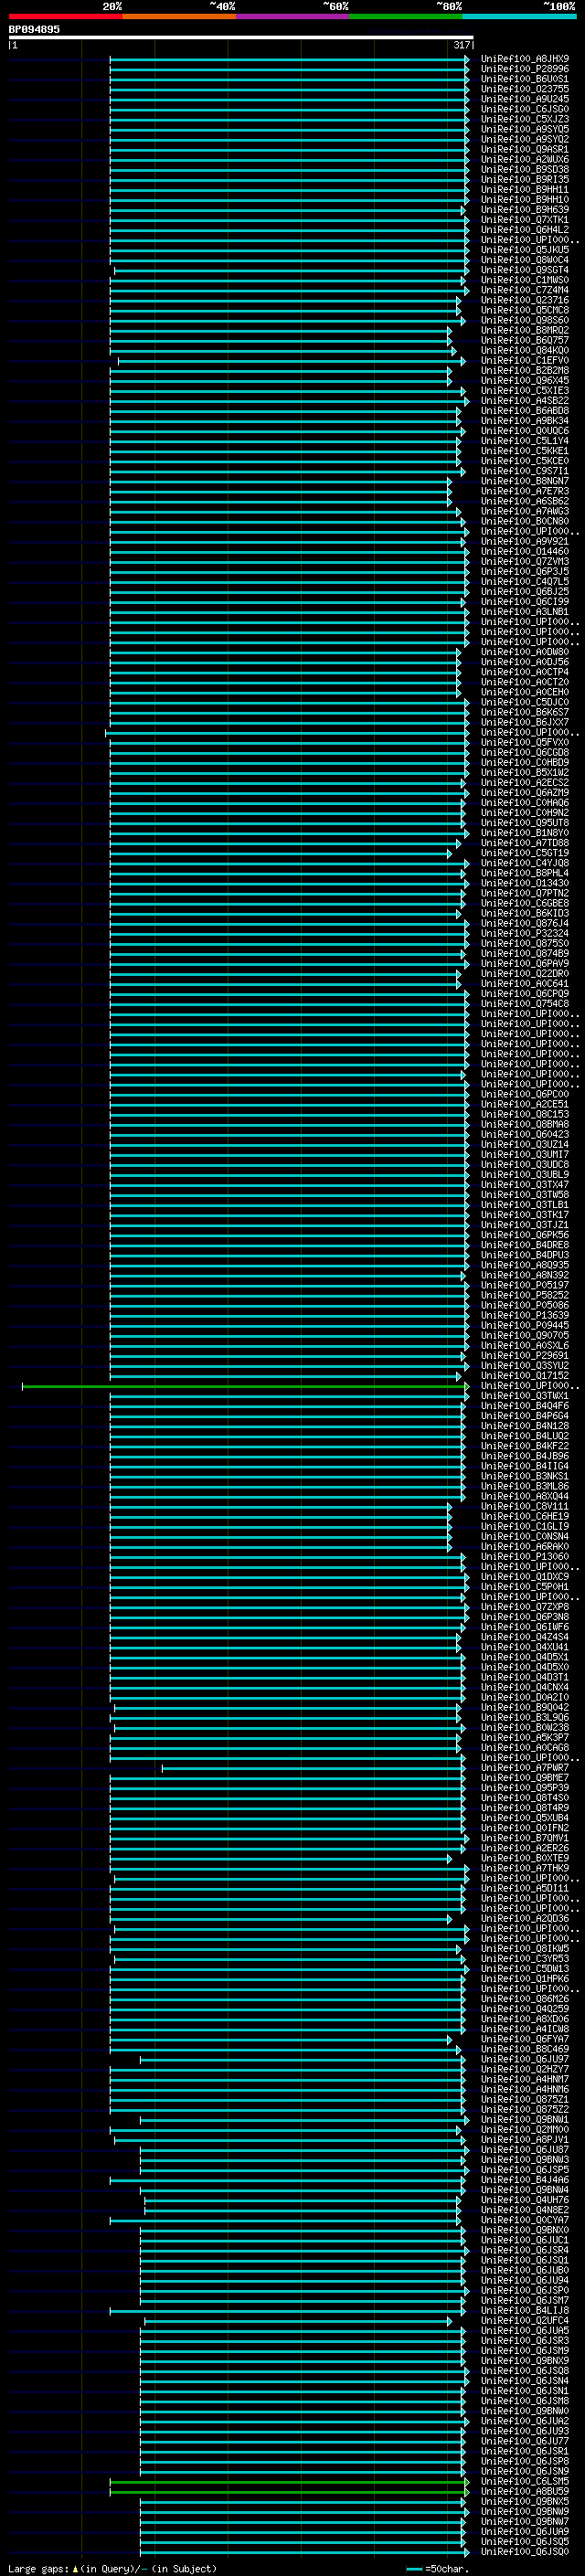The width and height of the screenshot is (585, 2576).
Task: Open hit UniRef100_P28996
Action: 525,69
